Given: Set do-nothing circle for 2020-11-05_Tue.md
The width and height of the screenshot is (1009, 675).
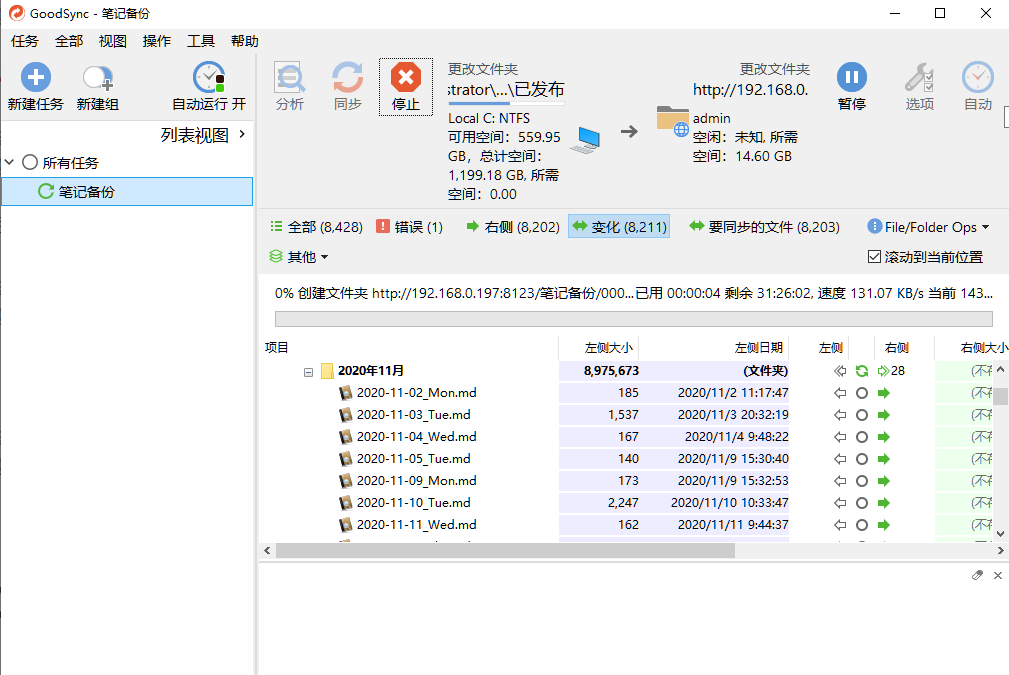Looking at the screenshot, I should (x=862, y=459).
